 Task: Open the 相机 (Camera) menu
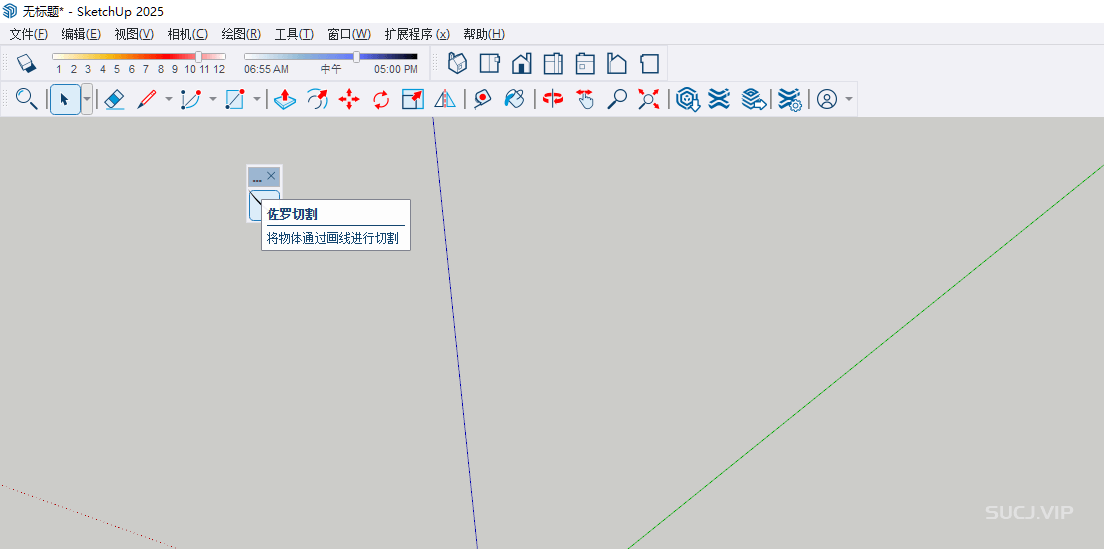[x=187, y=34]
